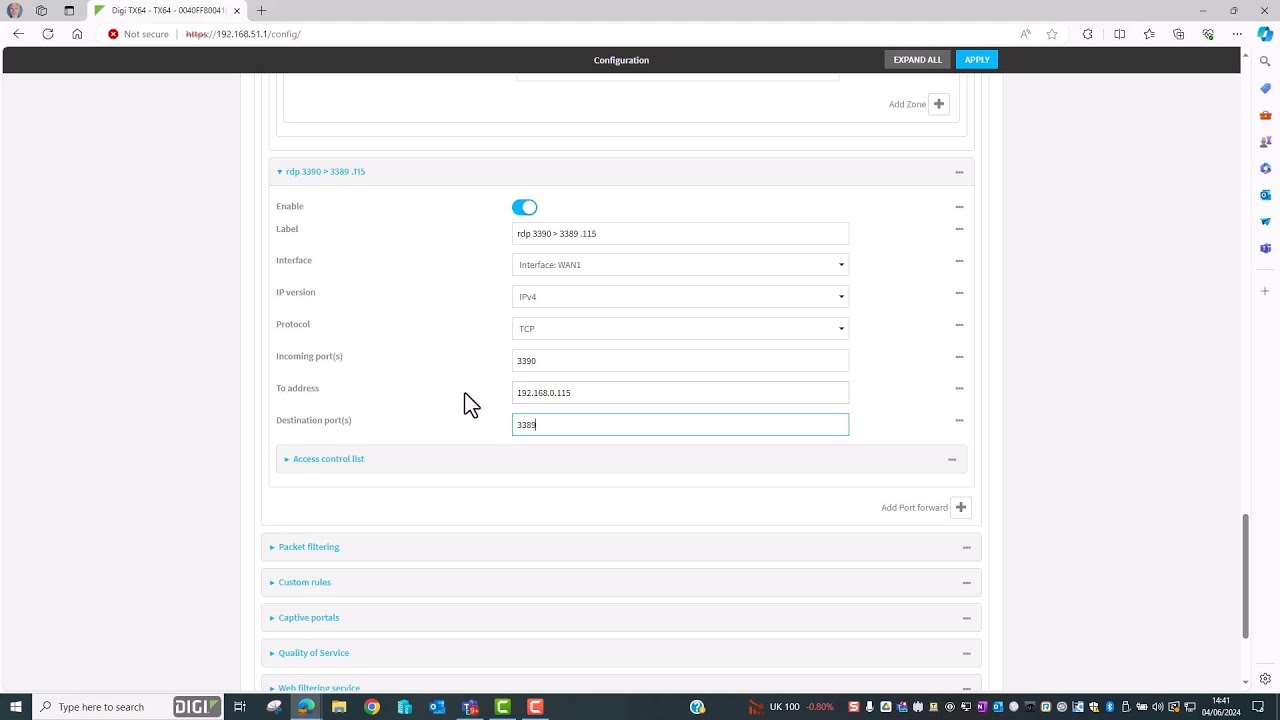Screen dimensions: 1280x720
Task: Open the Windows notifications center icon
Action: tap(1259, 707)
